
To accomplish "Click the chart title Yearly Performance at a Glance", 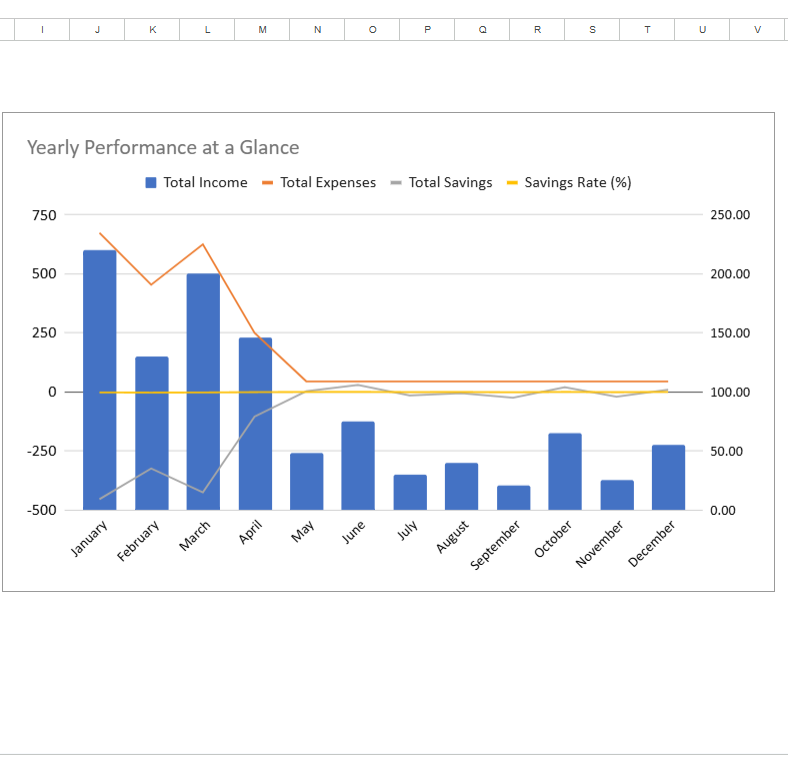I will tap(163, 148).
